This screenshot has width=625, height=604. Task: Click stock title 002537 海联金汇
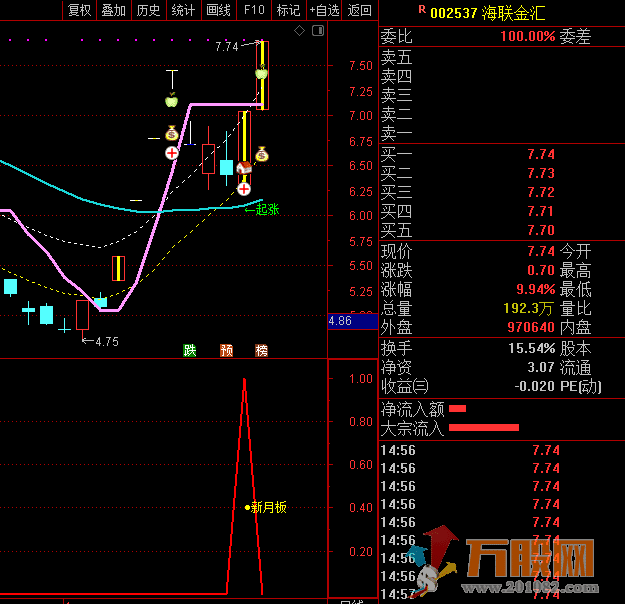click(x=487, y=13)
